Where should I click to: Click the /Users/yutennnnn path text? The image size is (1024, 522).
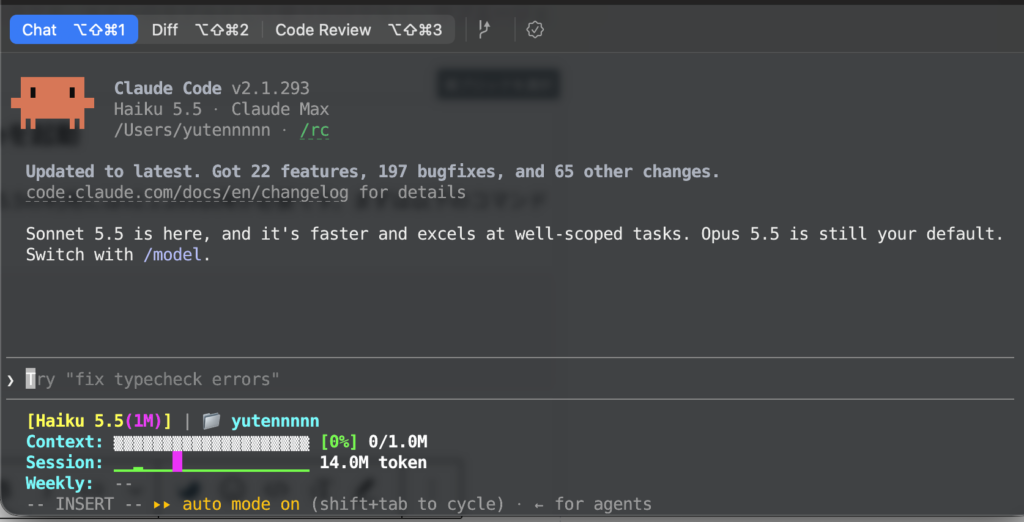192,130
